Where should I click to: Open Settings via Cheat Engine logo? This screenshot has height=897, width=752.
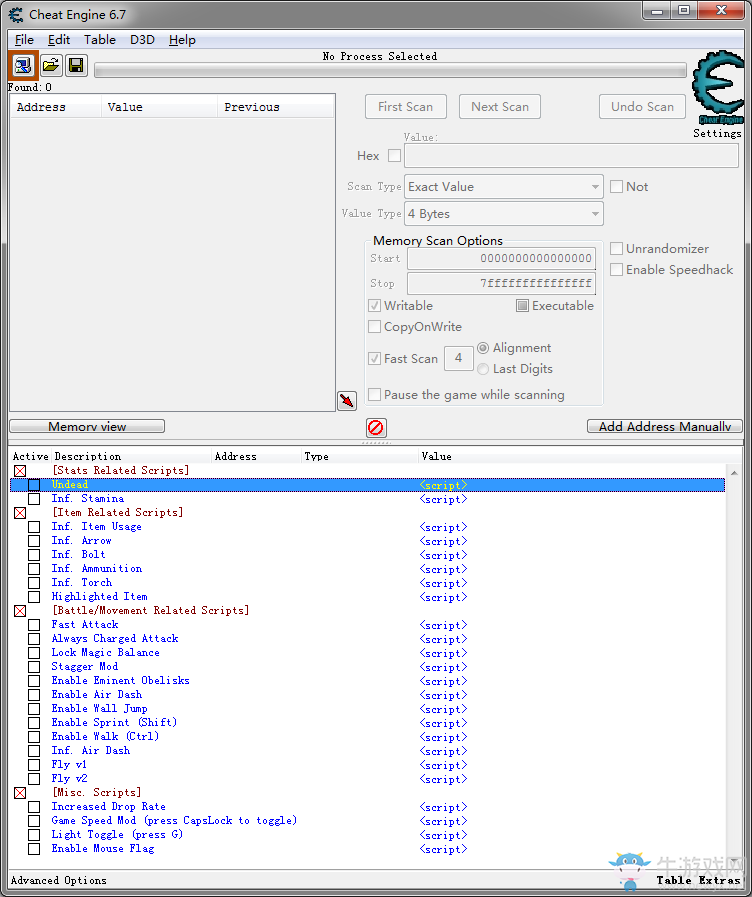tap(718, 88)
